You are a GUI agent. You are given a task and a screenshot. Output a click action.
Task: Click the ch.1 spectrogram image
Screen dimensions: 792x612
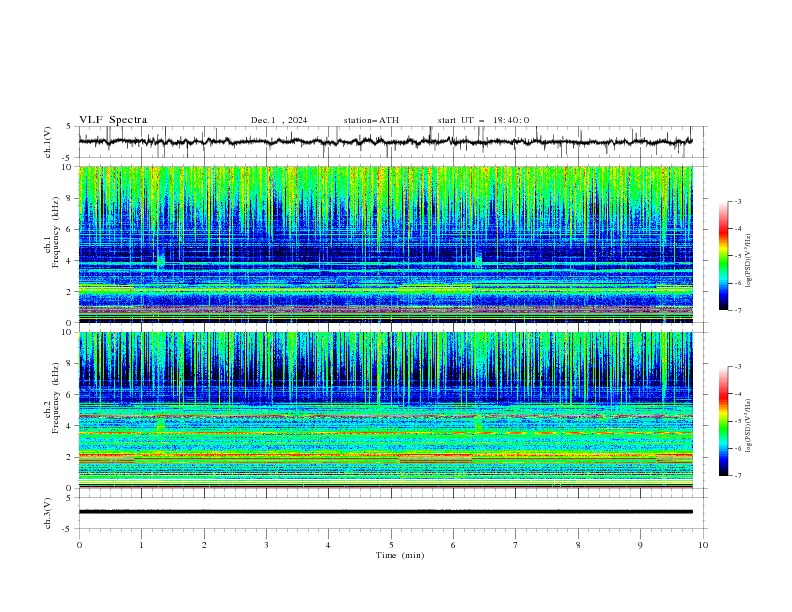(385, 244)
